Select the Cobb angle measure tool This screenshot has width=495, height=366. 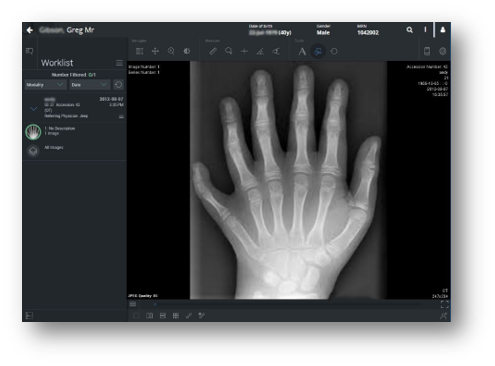pos(276,51)
